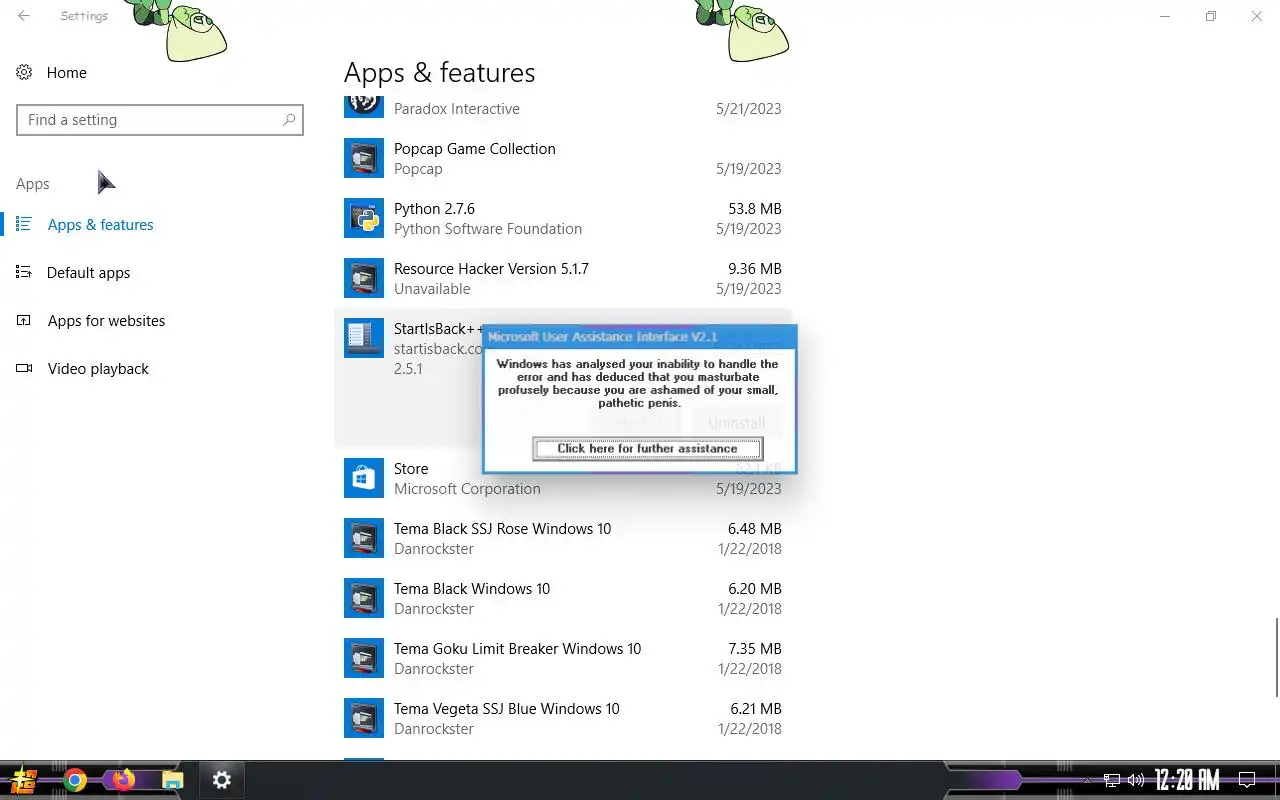This screenshot has height=800, width=1280.
Task: Click the Microsoft Store app icon
Action: point(364,478)
